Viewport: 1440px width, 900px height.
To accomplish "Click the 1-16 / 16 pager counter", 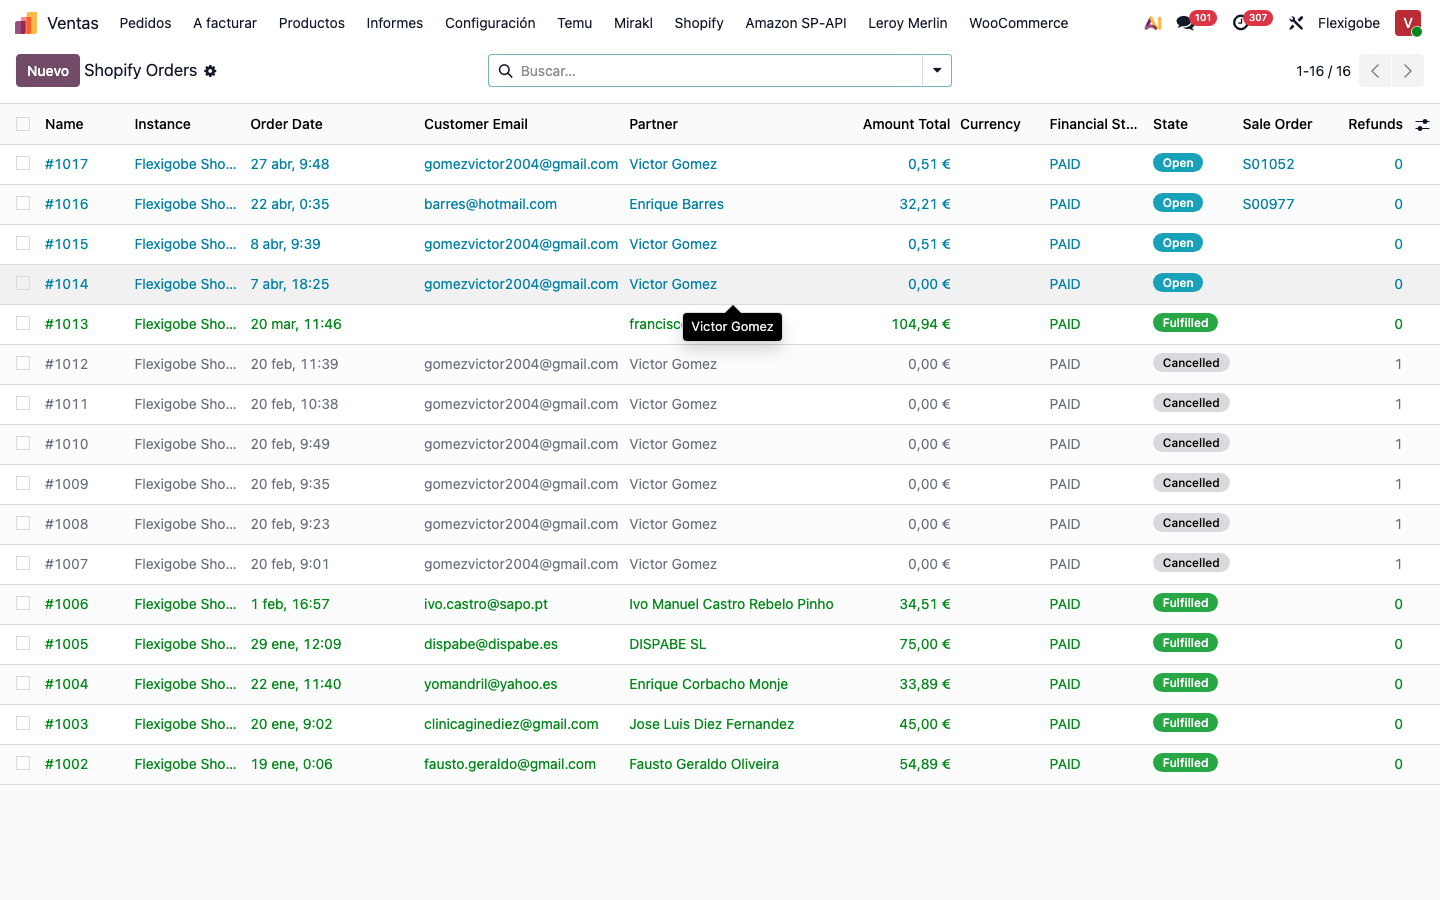I will [1323, 71].
